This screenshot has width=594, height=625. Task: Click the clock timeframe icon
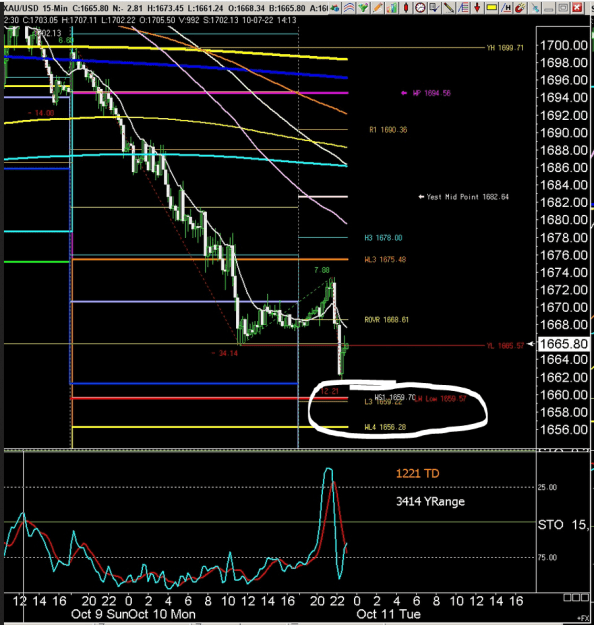pos(420,8)
